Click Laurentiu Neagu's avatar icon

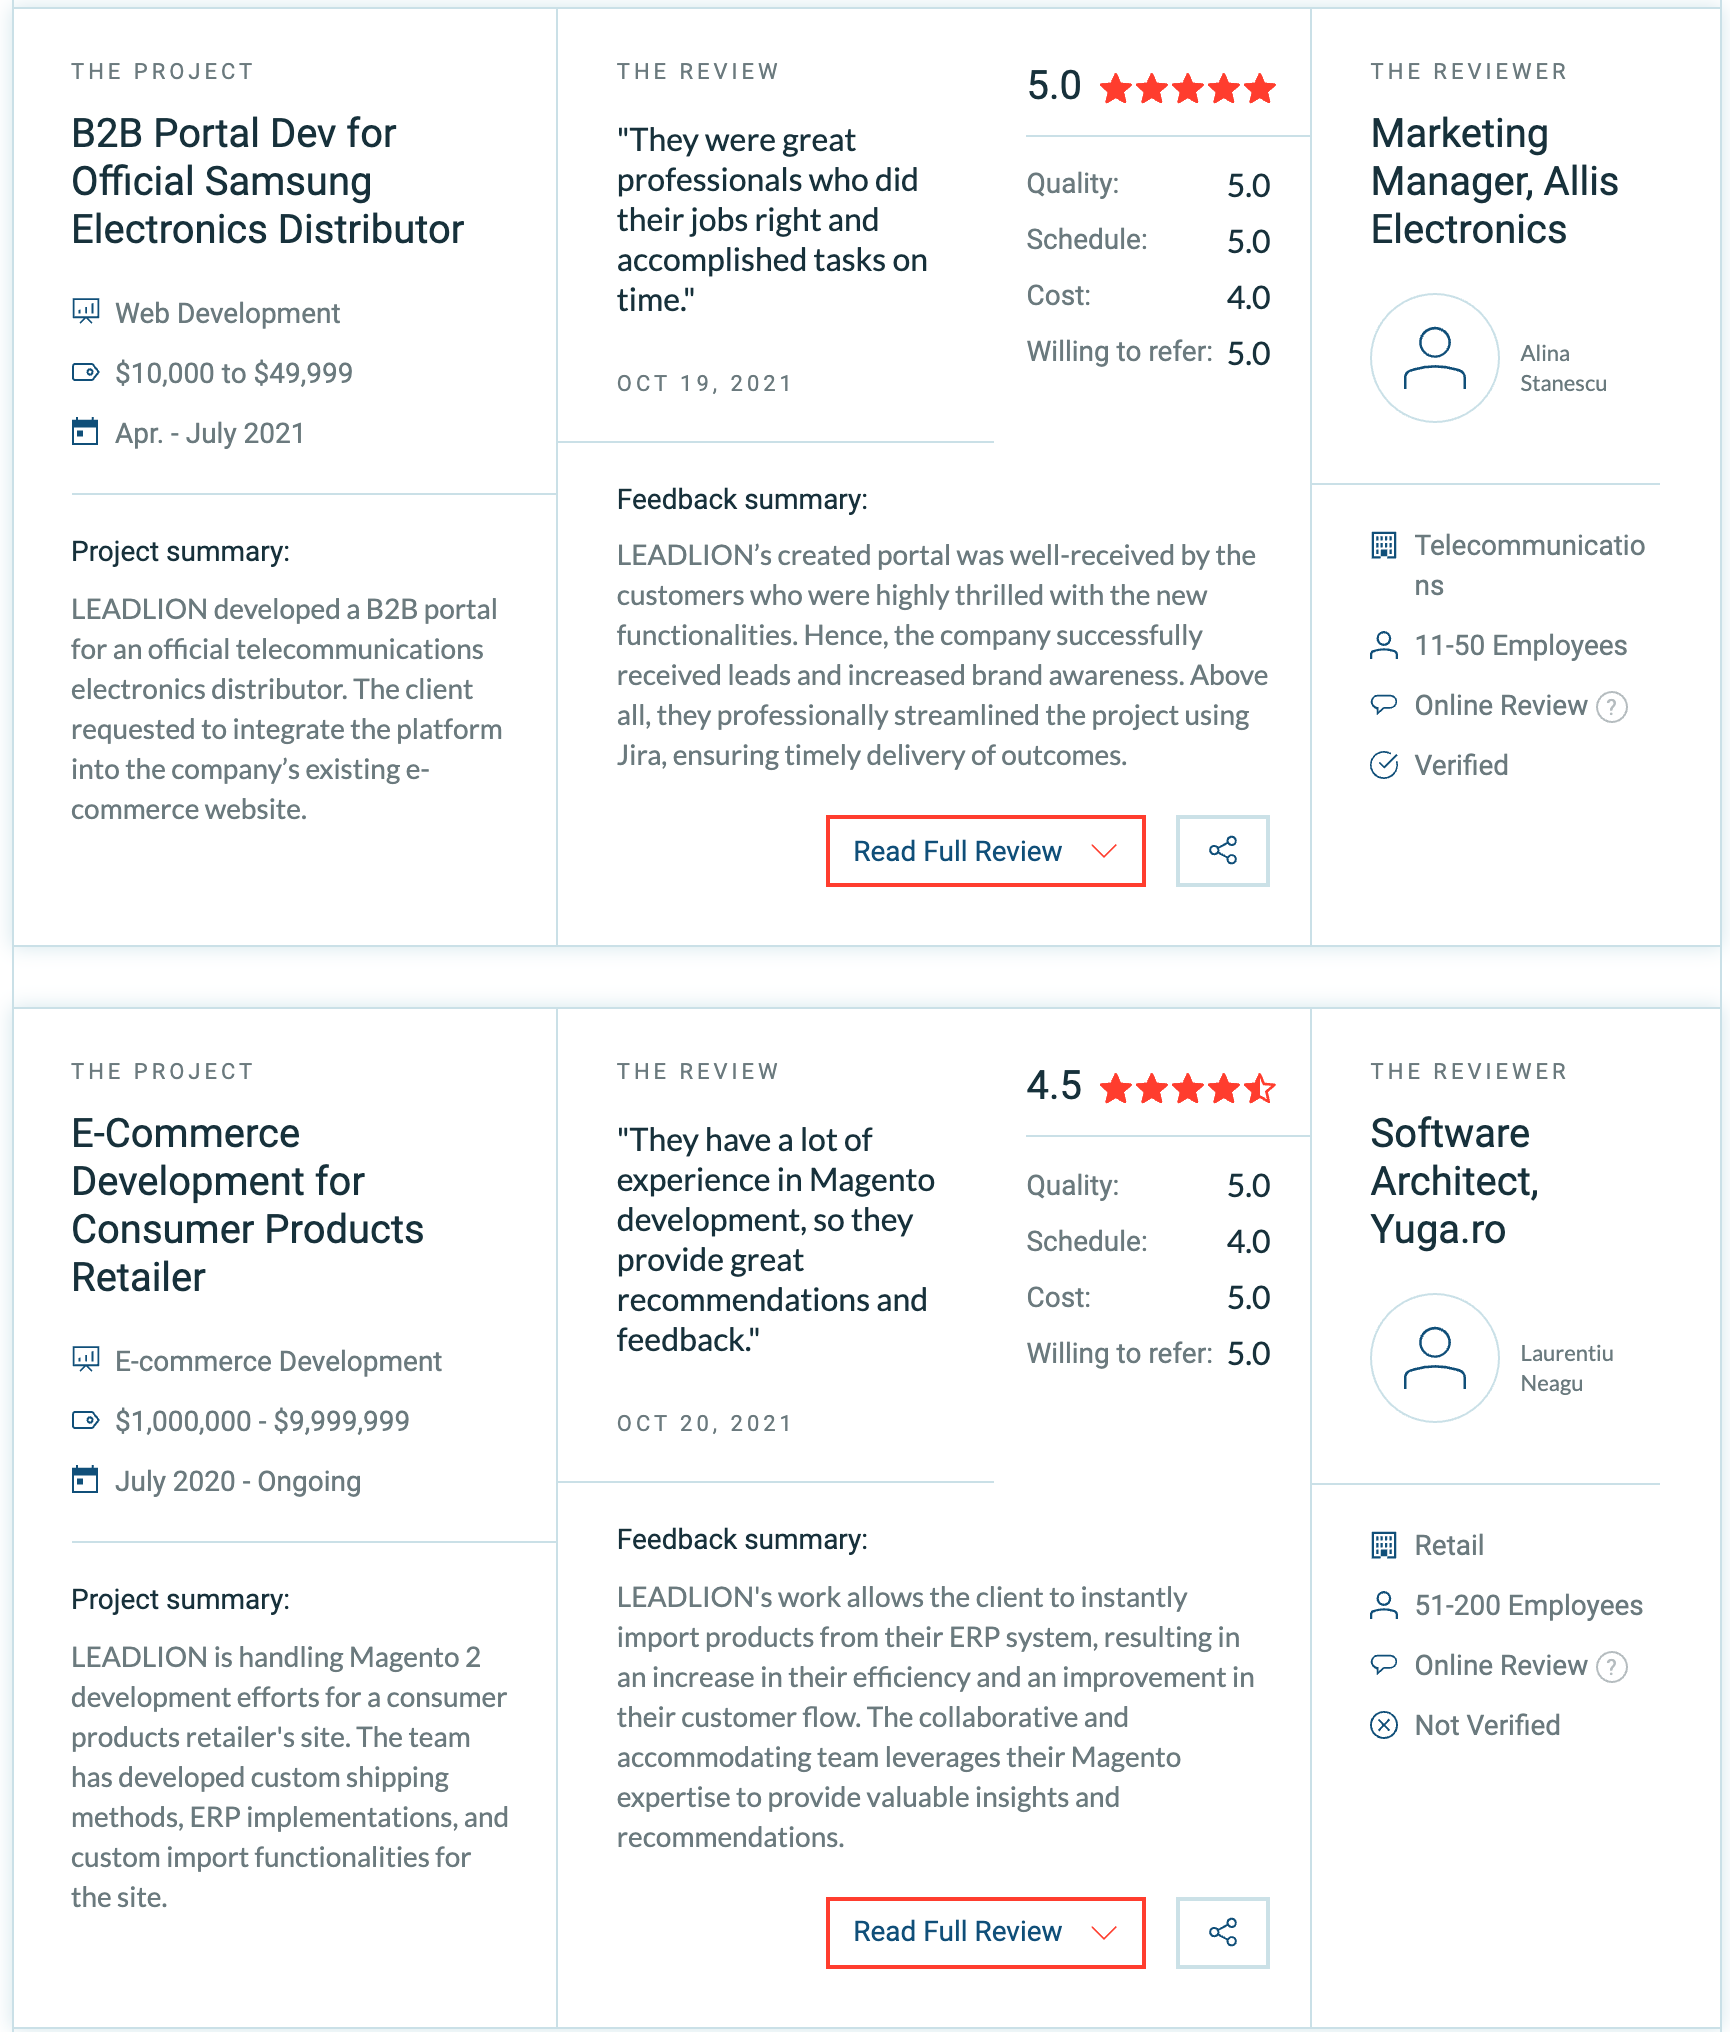[x=1434, y=1358]
